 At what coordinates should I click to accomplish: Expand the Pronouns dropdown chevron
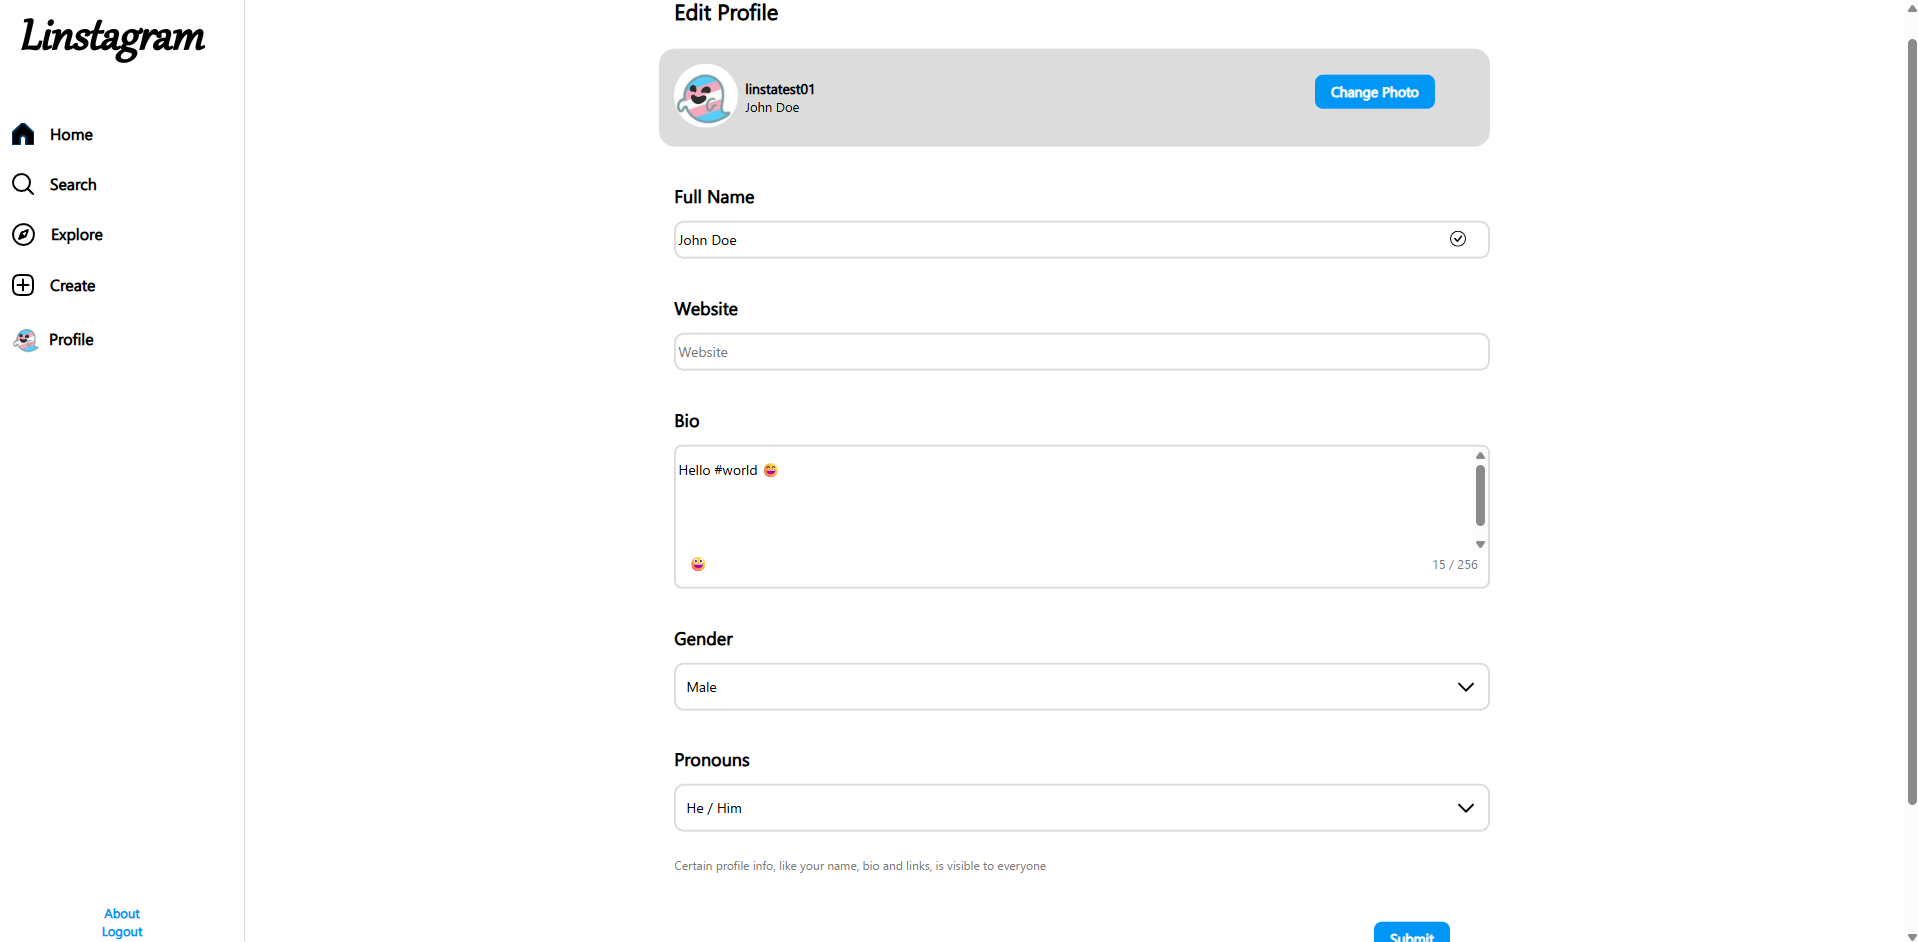pos(1465,807)
